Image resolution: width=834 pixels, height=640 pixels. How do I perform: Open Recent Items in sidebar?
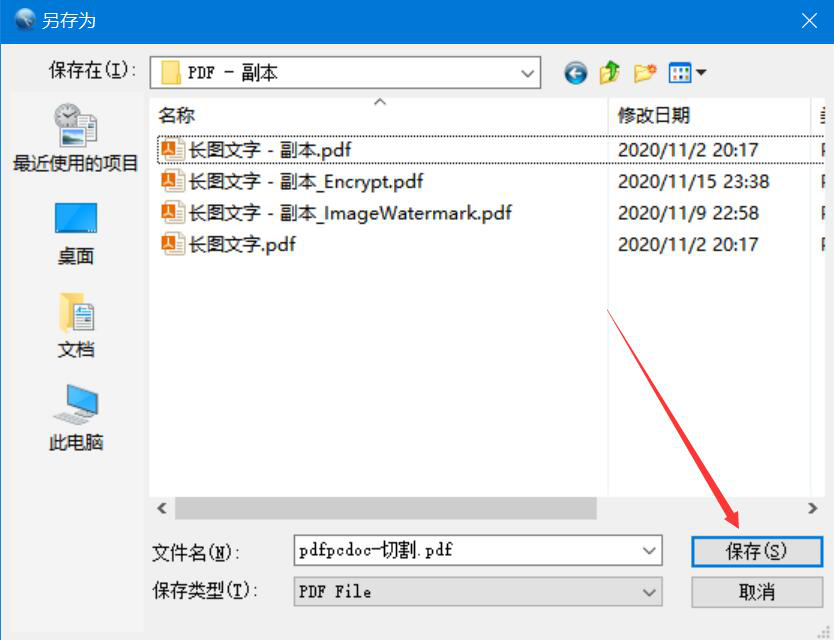tap(76, 138)
